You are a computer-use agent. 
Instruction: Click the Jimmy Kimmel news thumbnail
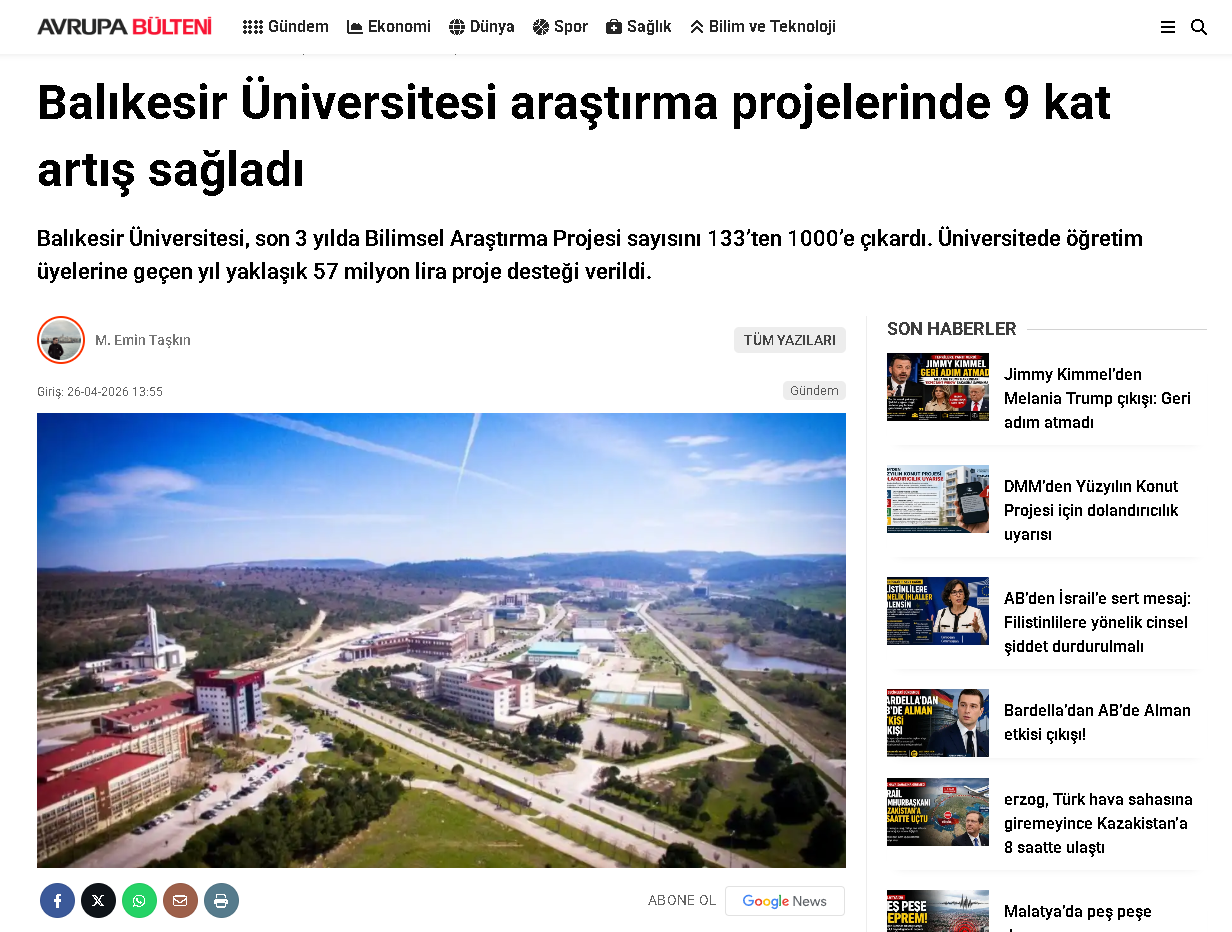[x=938, y=387]
